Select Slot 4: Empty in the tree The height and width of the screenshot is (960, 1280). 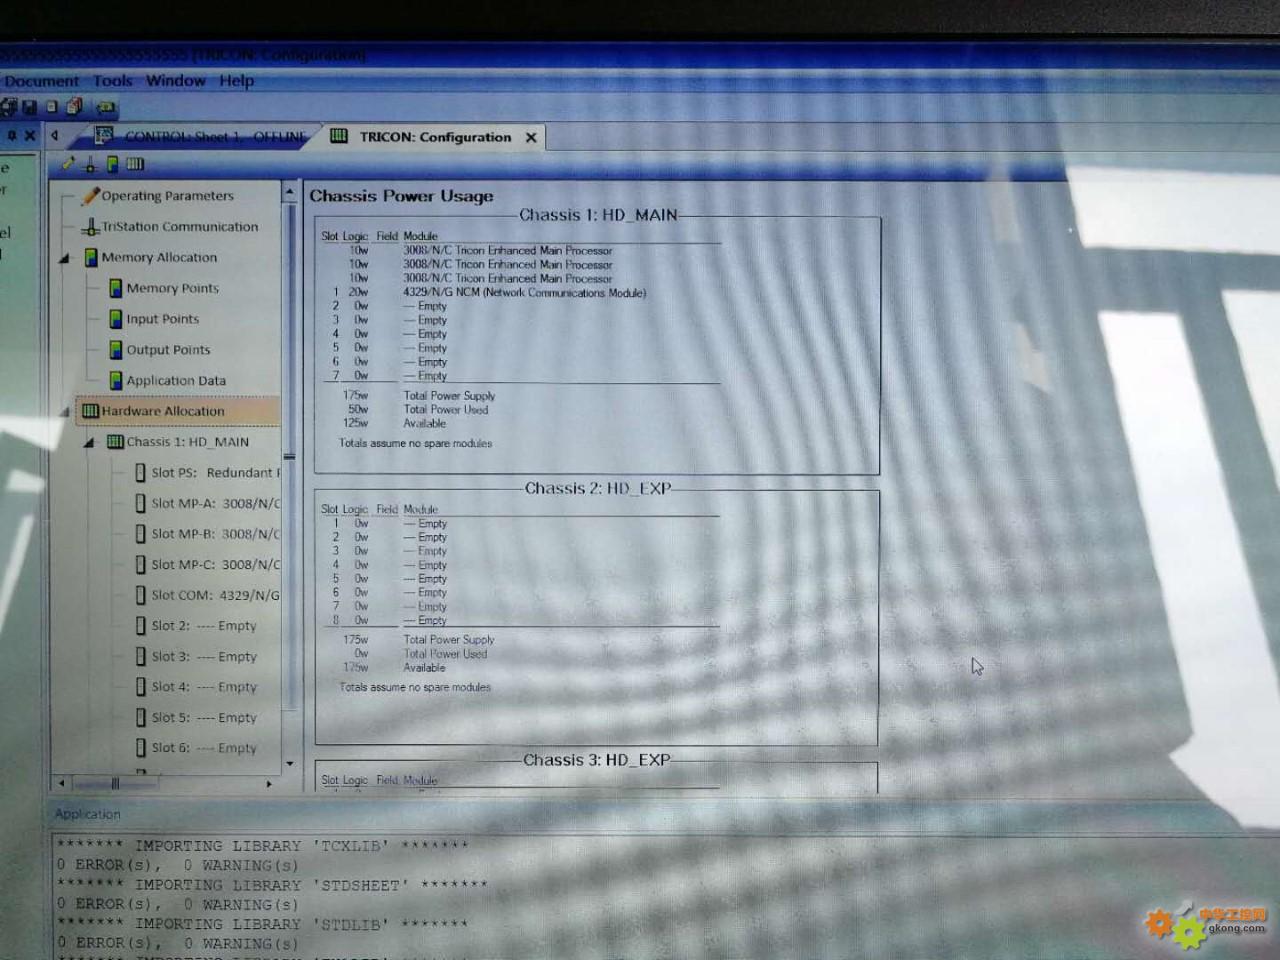tap(196, 687)
